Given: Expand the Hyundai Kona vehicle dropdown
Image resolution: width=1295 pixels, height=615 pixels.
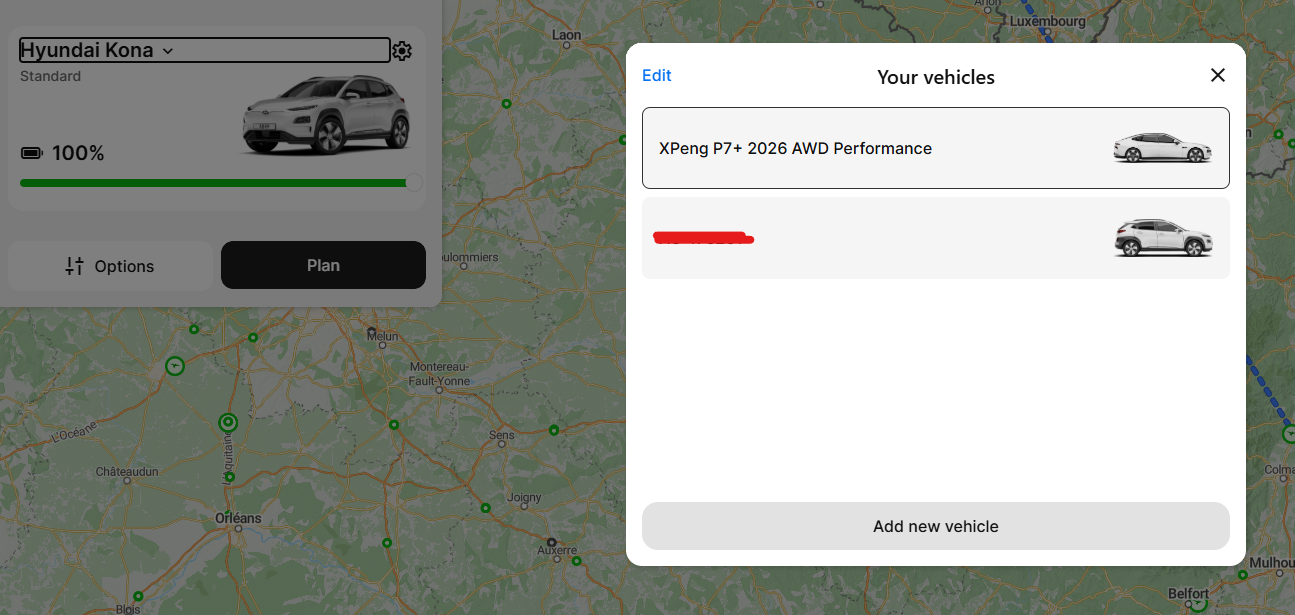Looking at the screenshot, I should point(204,50).
